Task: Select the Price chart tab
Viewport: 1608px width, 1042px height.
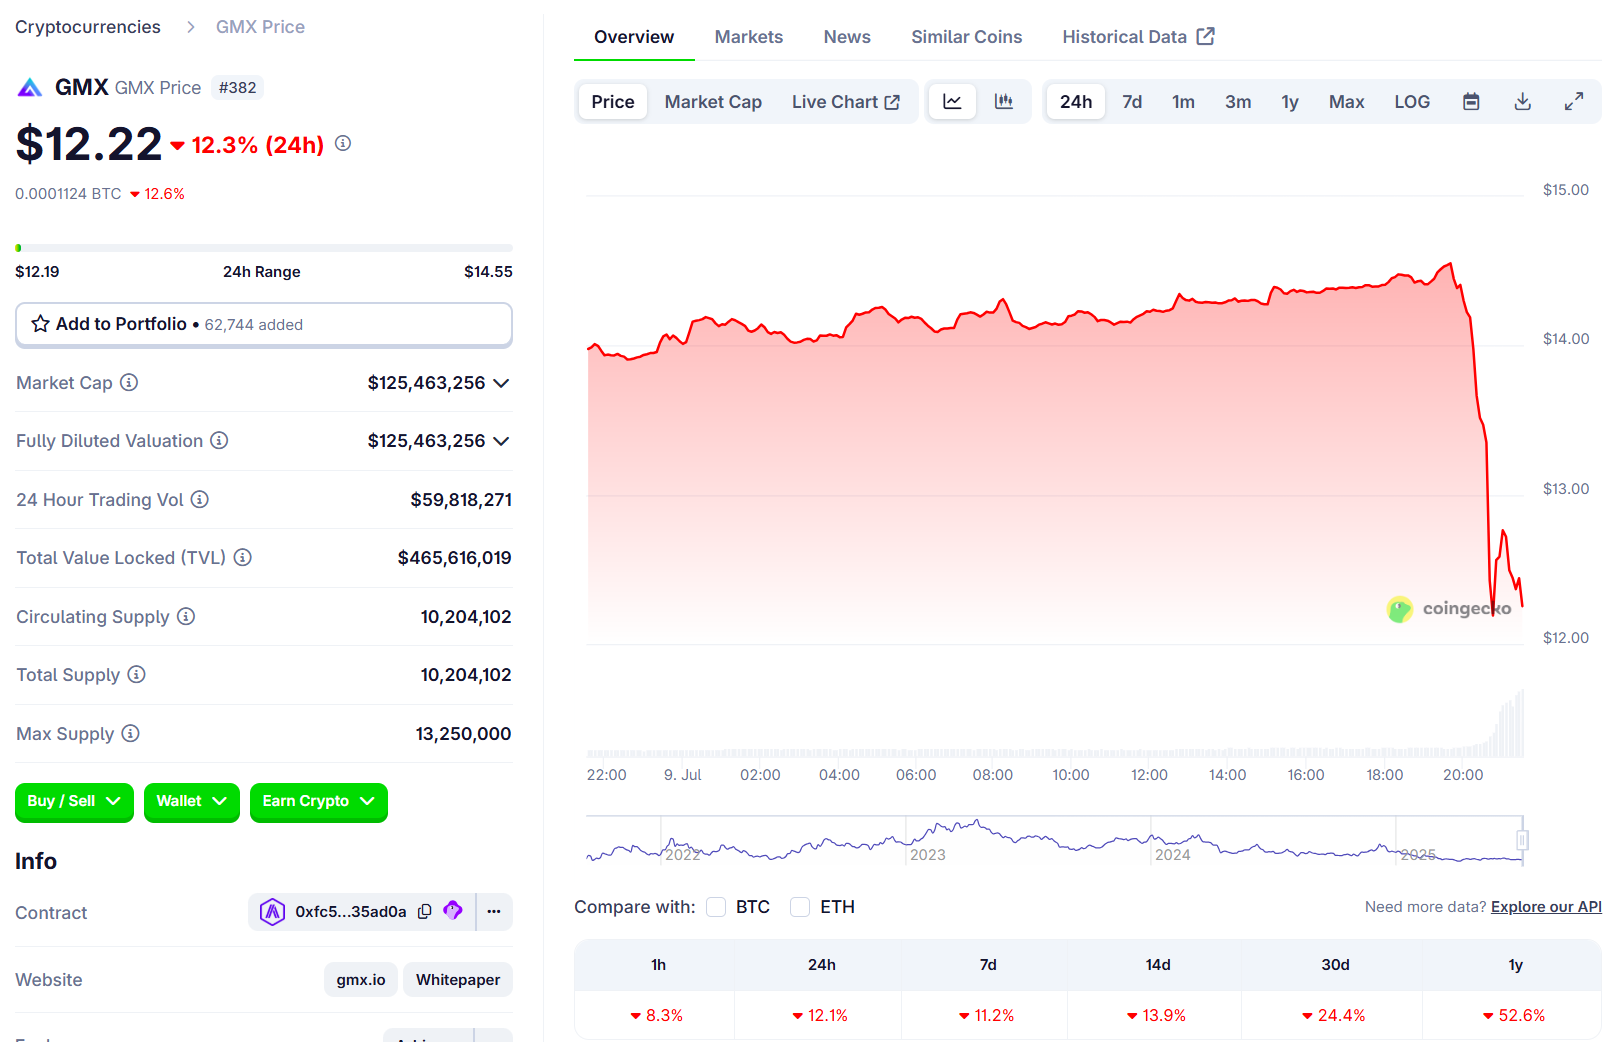Action: pyautogui.click(x=613, y=101)
